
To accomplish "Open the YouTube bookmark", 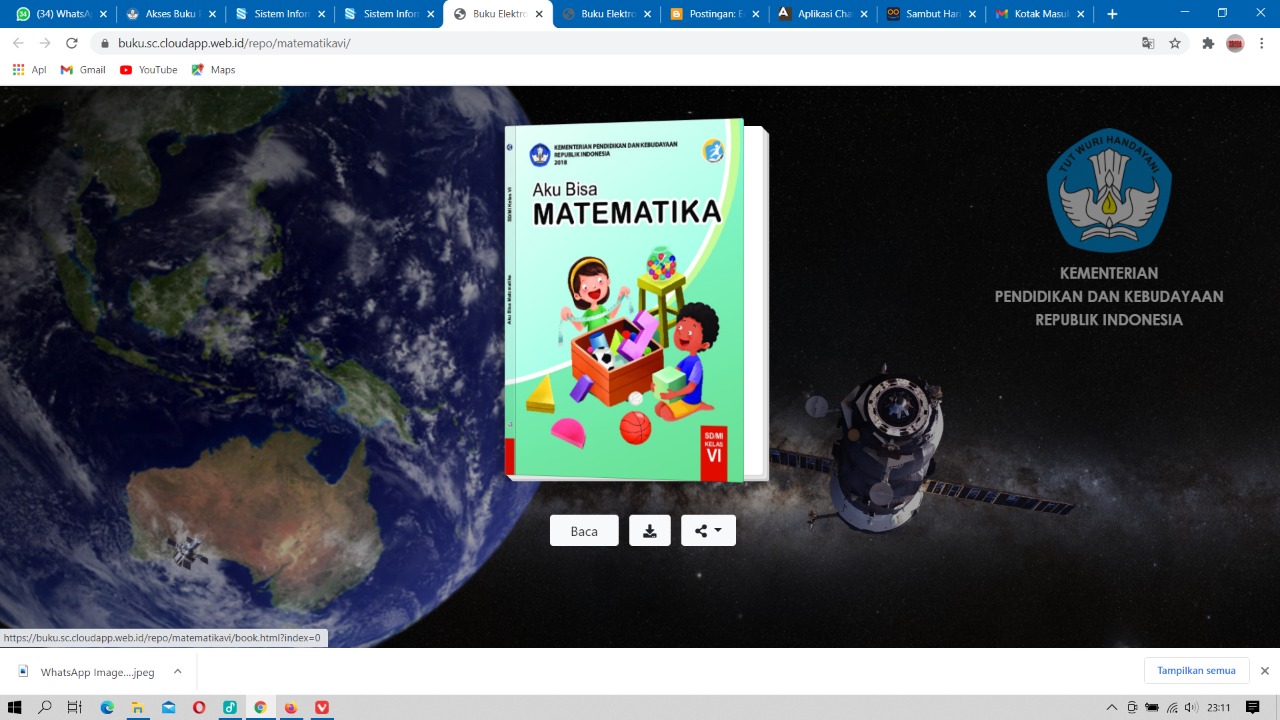I will (148, 70).
